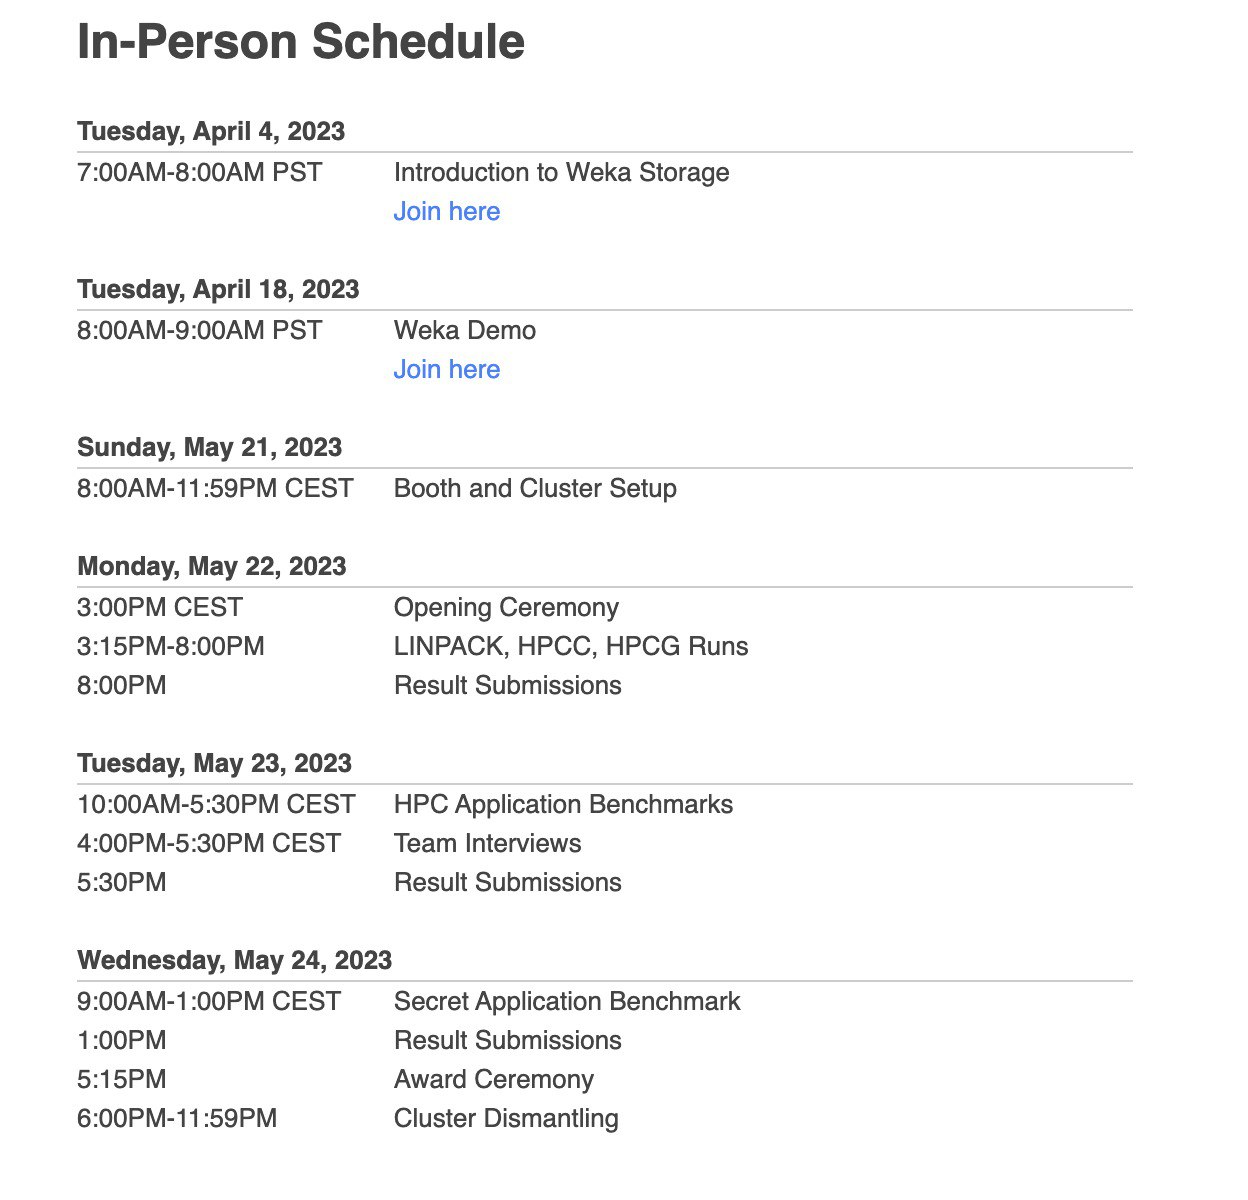
Task: Click the Secret Application Benchmark entry
Action: tap(567, 1001)
